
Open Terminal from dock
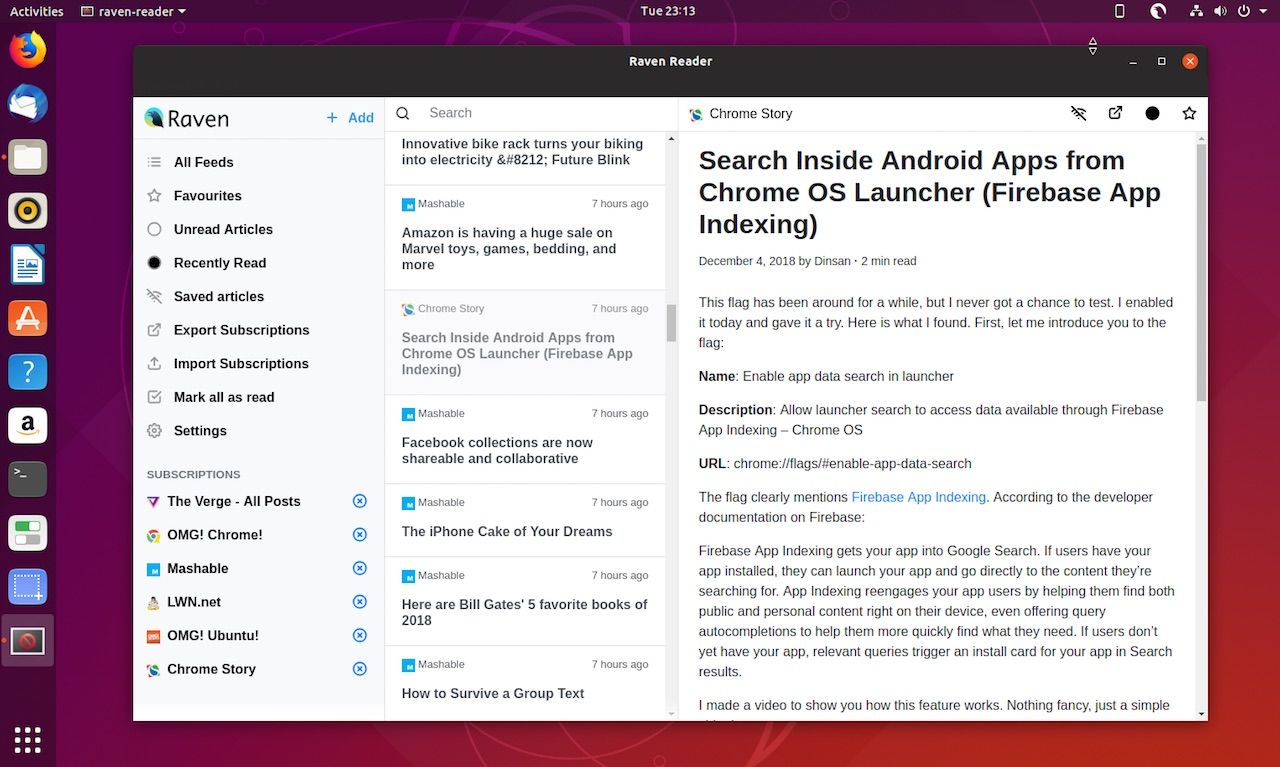tap(28, 479)
